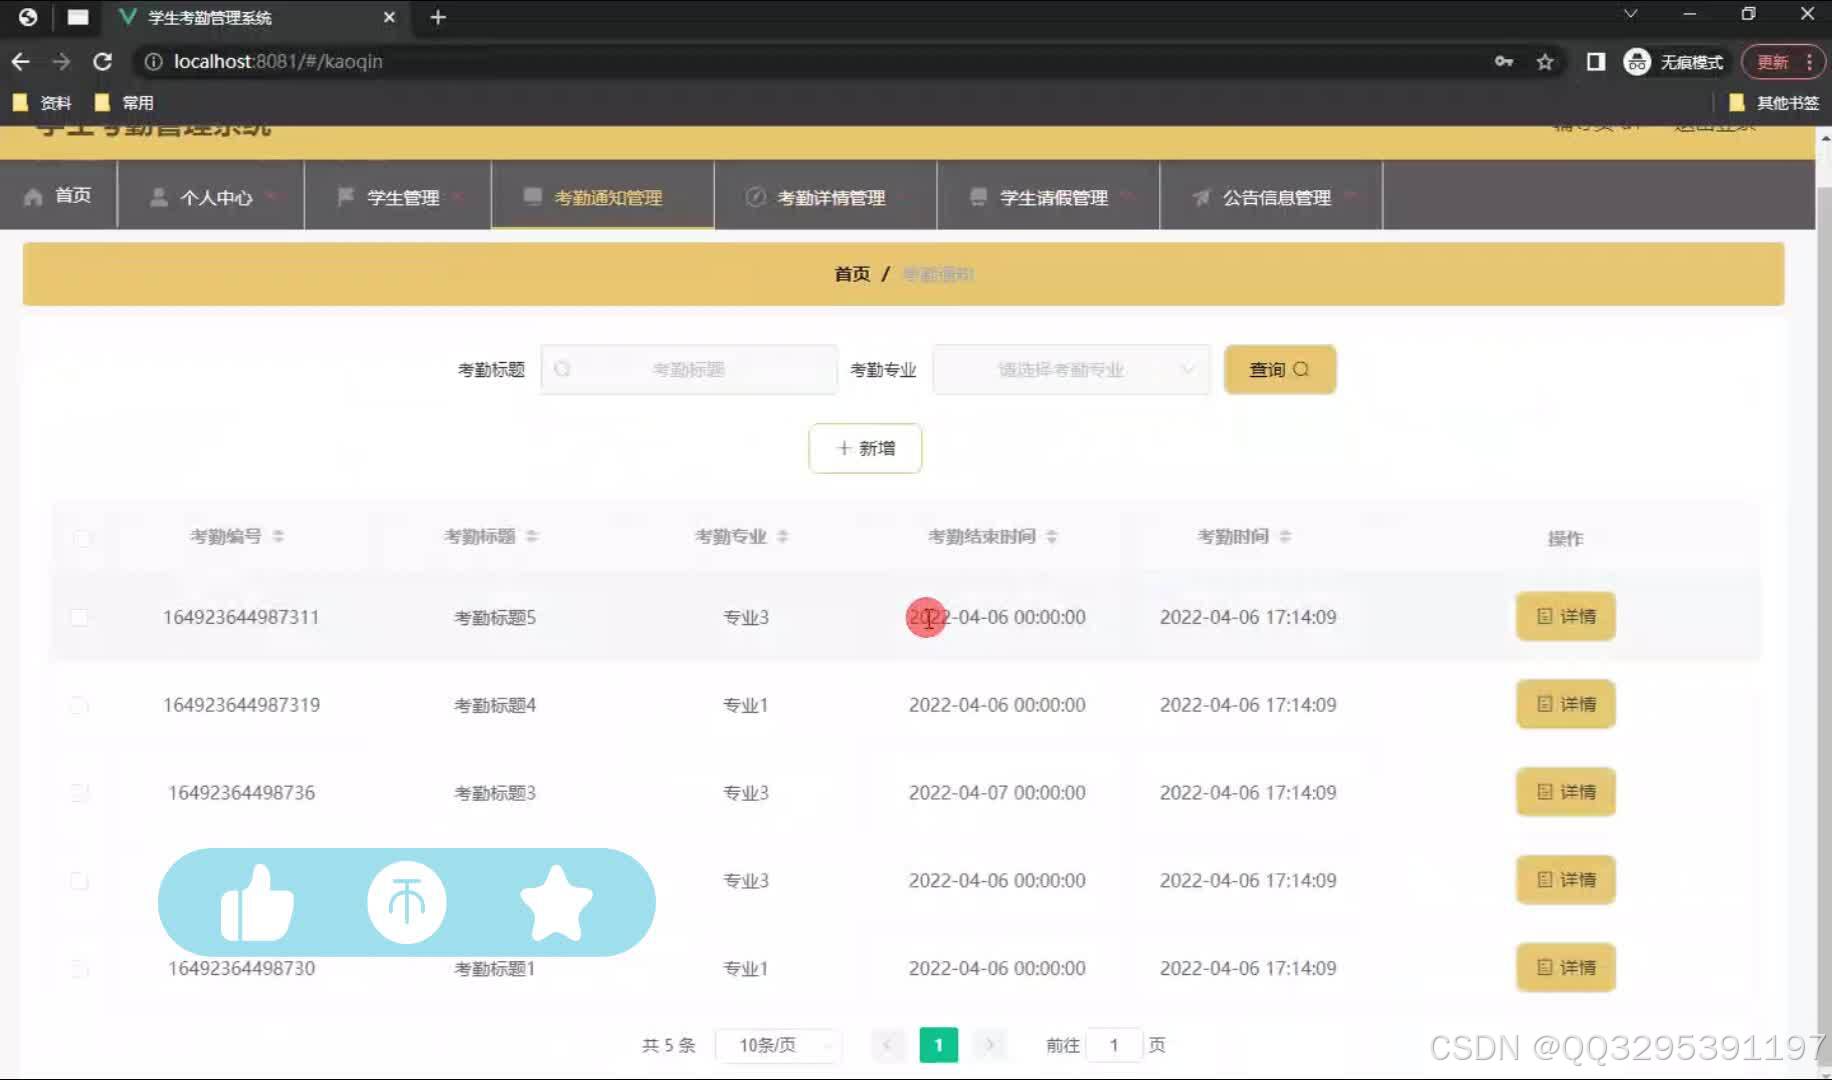Click the coin donate icon
1832x1080 pixels.
tap(406, 903)
